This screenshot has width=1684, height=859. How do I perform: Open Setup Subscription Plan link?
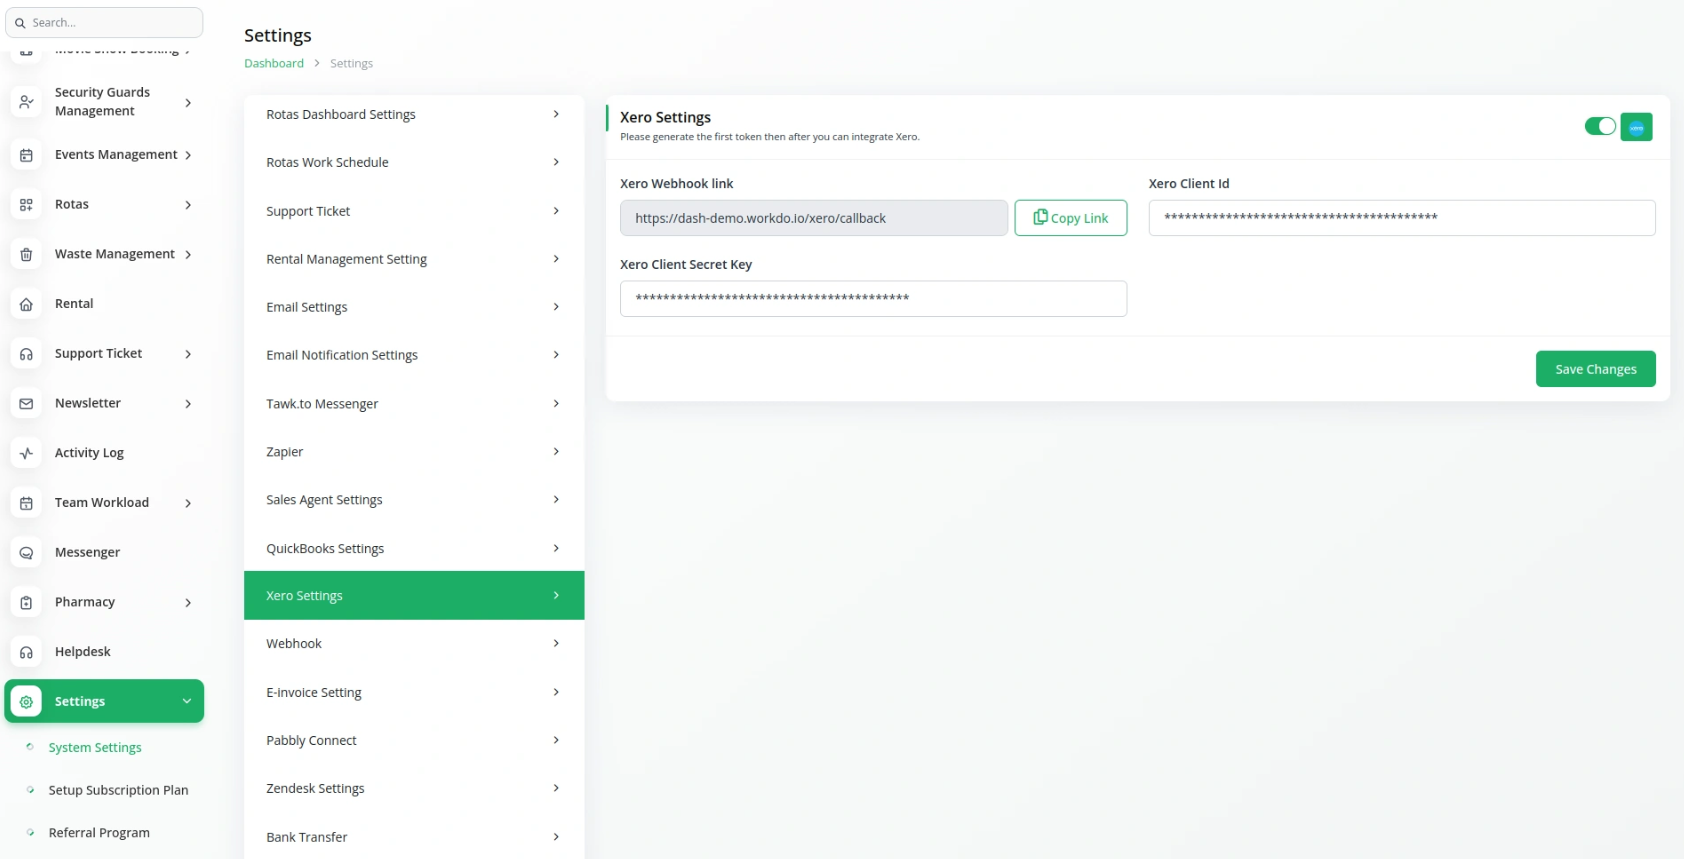(x=118, y=790)
